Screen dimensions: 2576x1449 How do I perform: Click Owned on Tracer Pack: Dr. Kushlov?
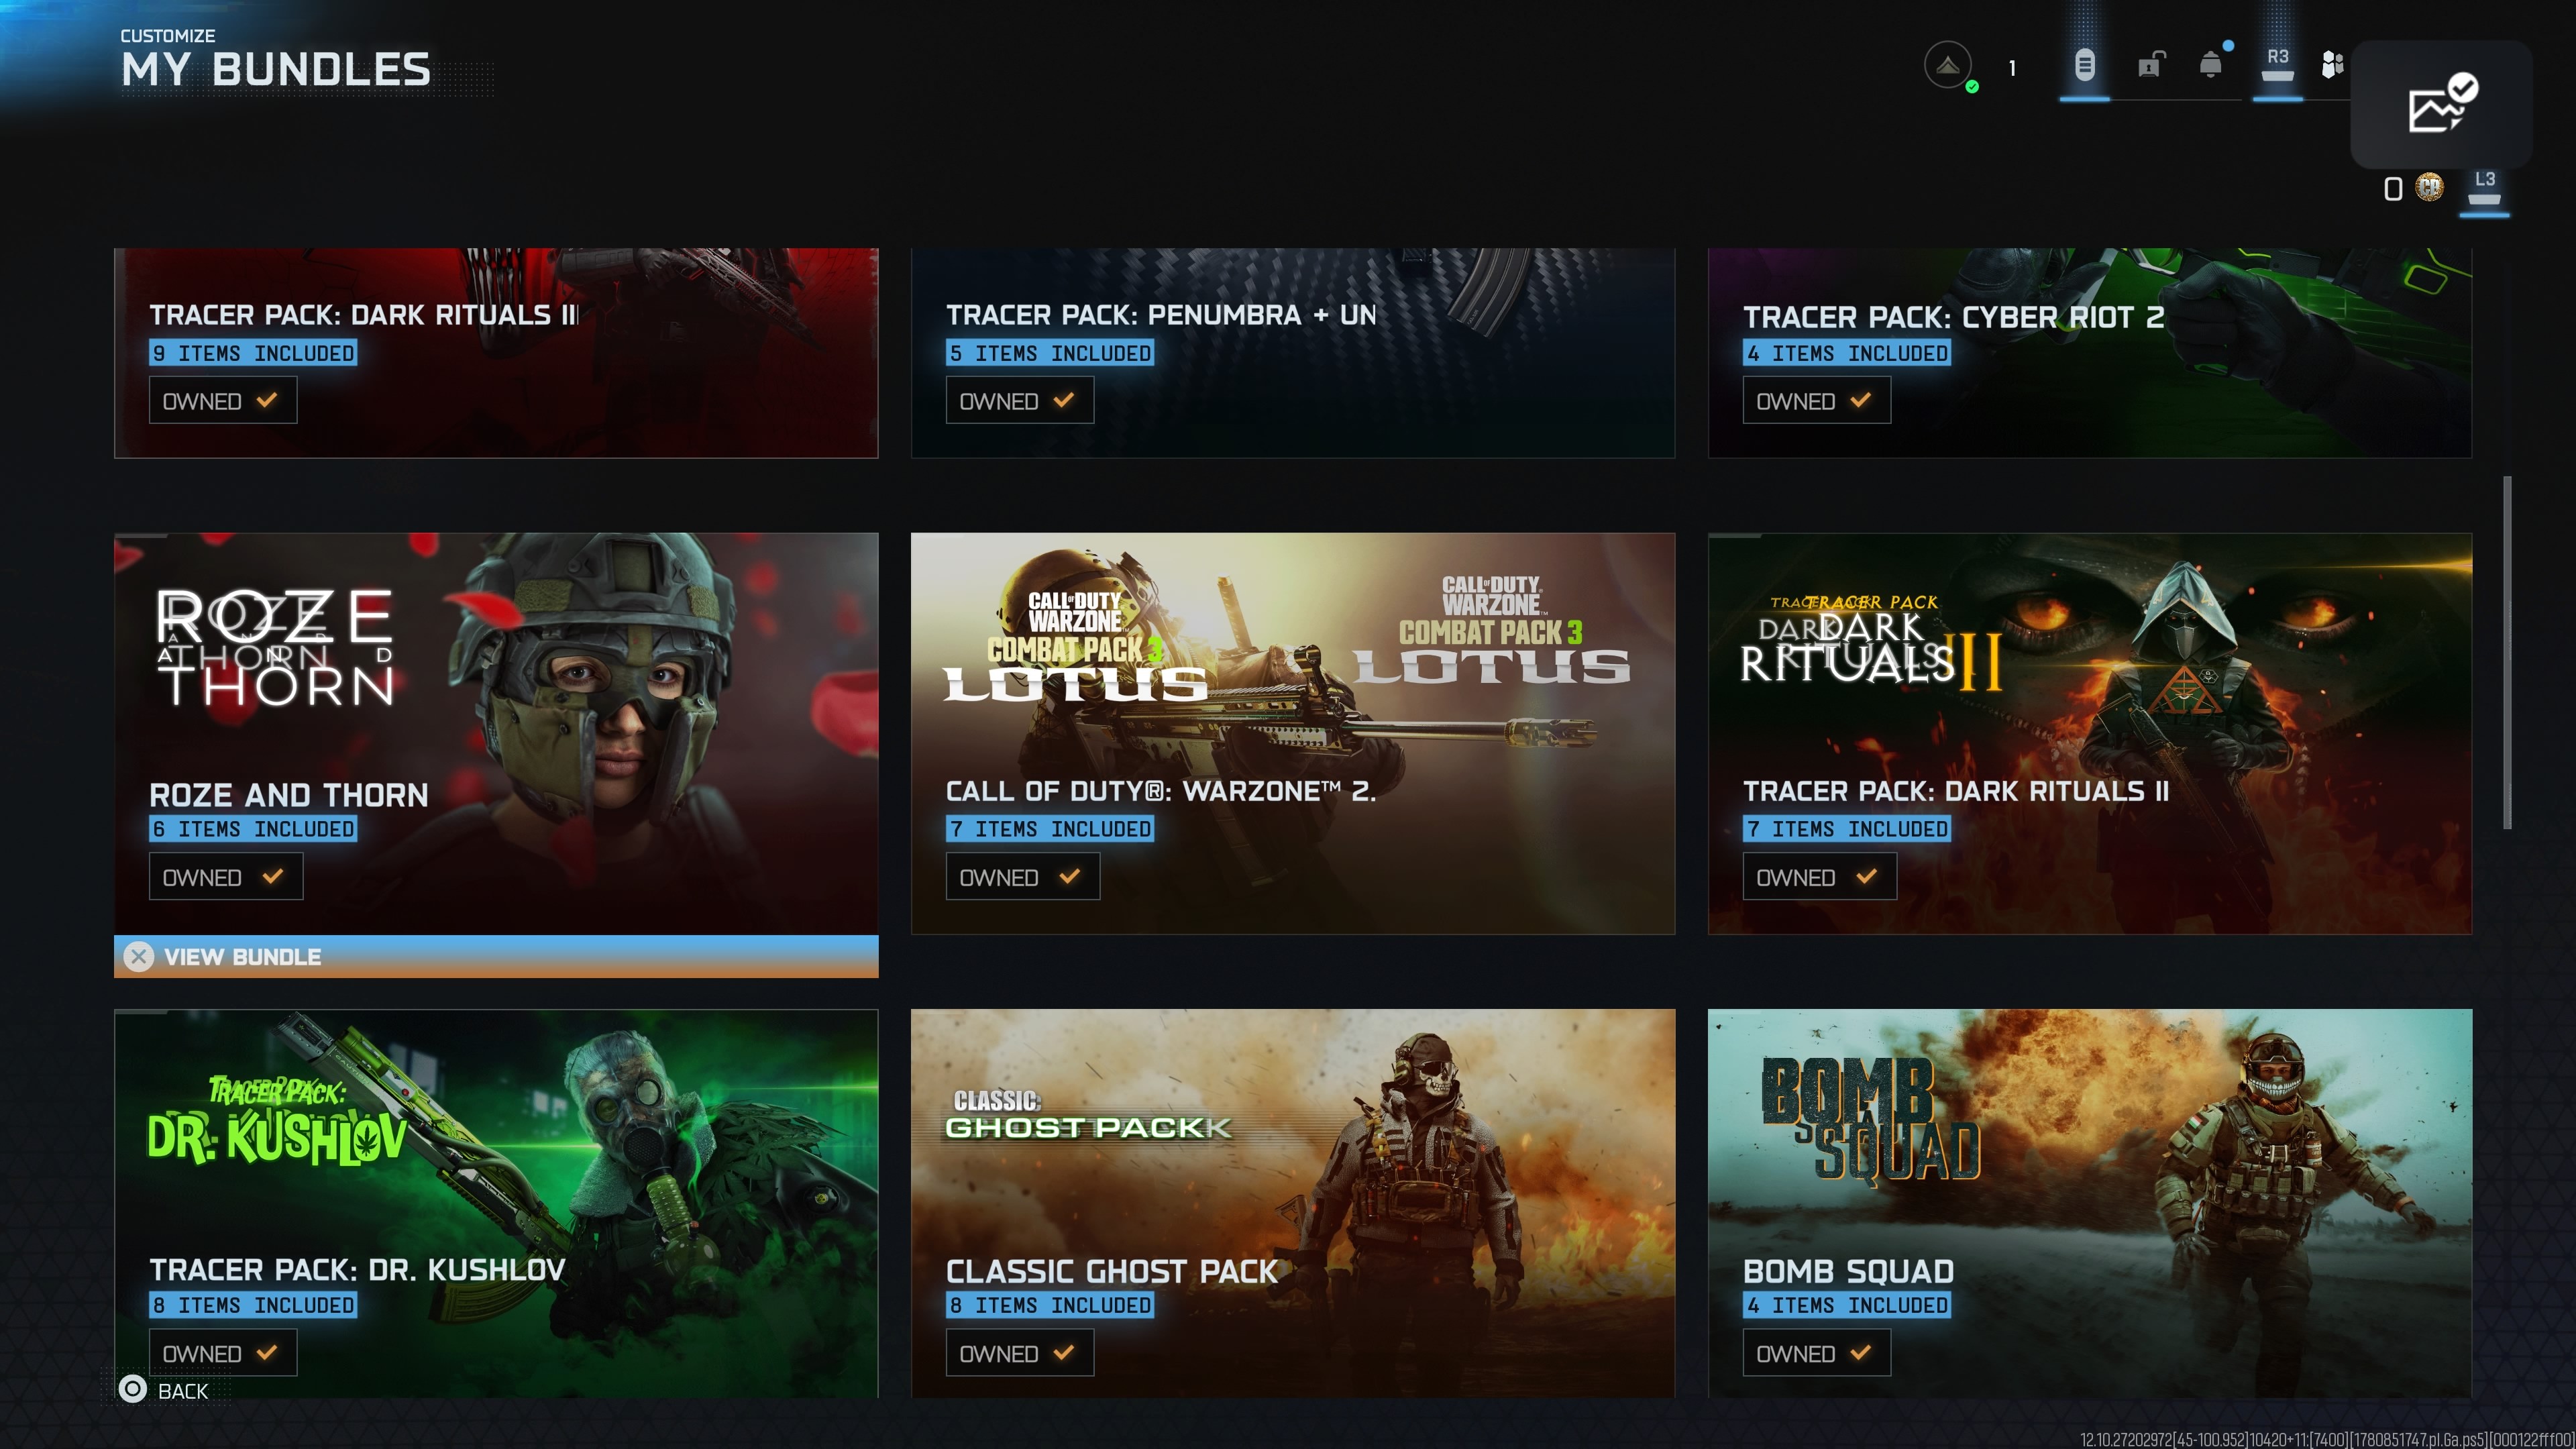tap(223, 1353)
